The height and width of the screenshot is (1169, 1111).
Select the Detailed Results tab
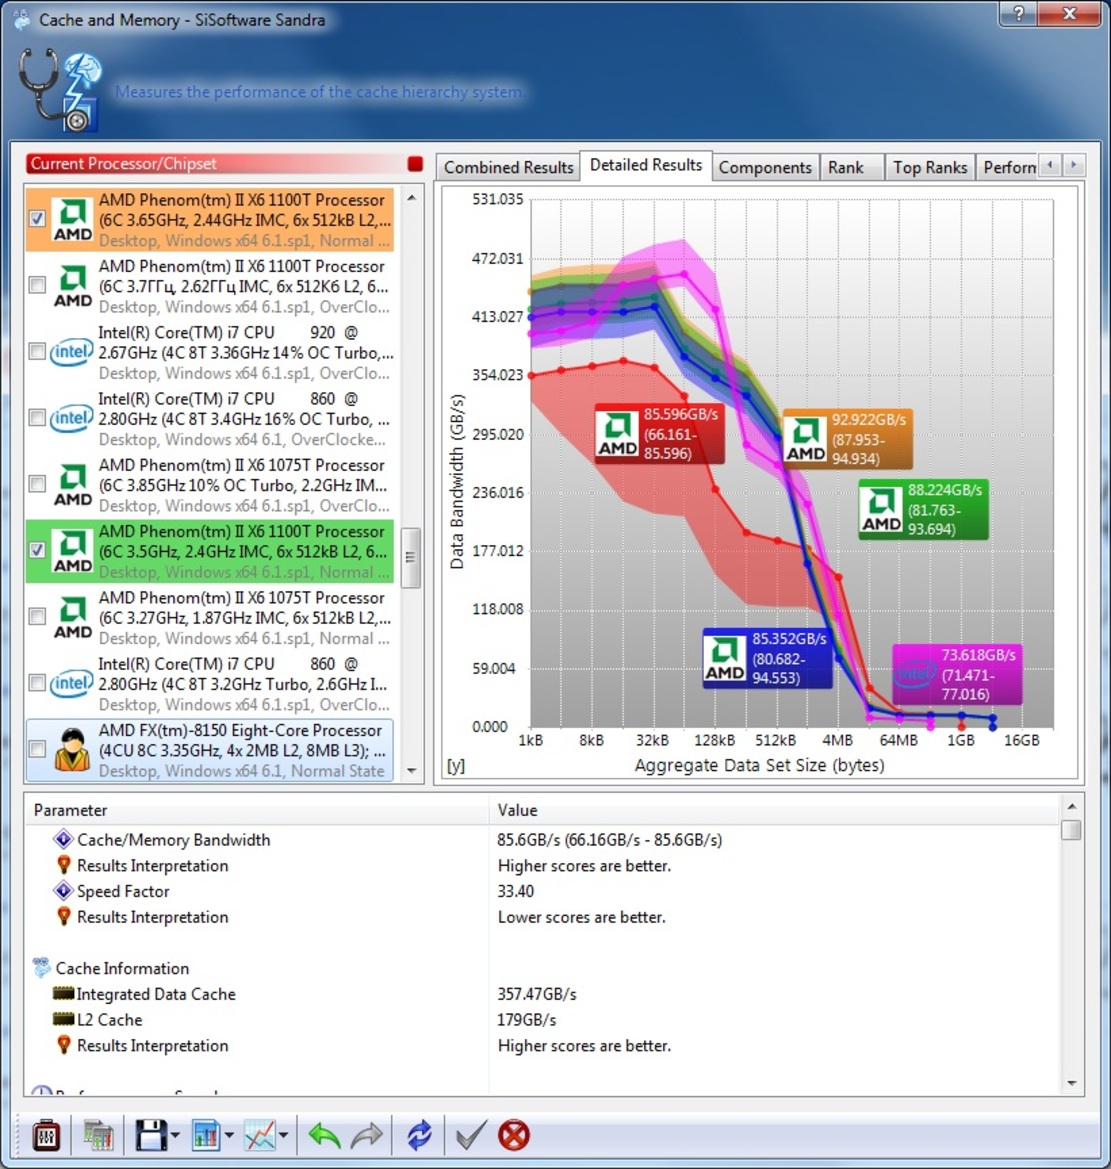646,165
